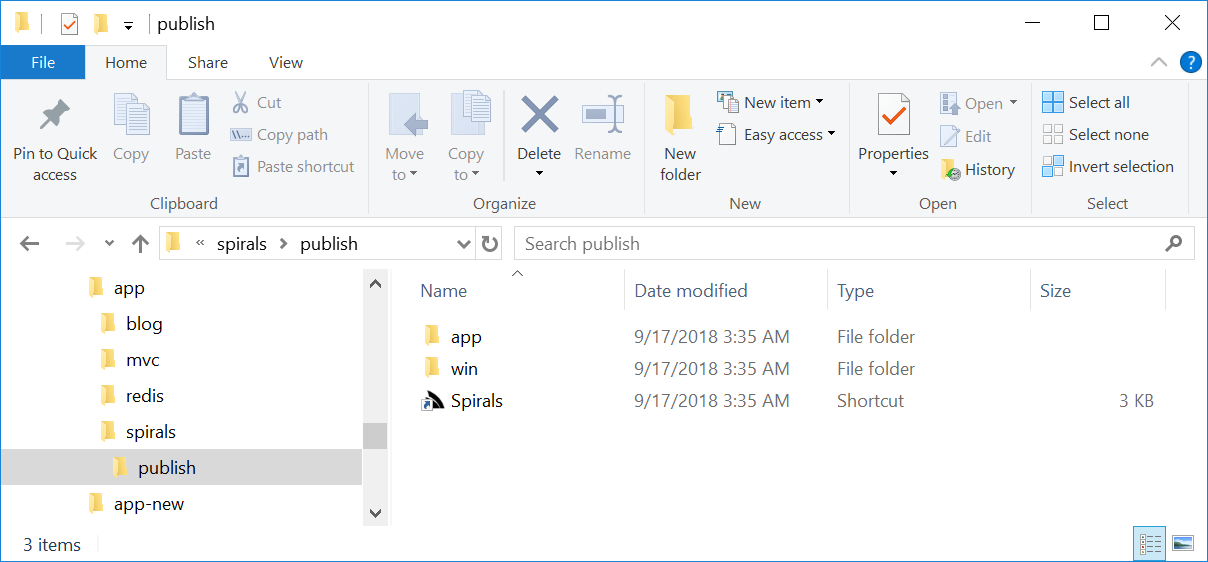Click Copy path in ribbon
Image resolution: width=1208 pixels, height=562 pixels.
coord(280,134)
